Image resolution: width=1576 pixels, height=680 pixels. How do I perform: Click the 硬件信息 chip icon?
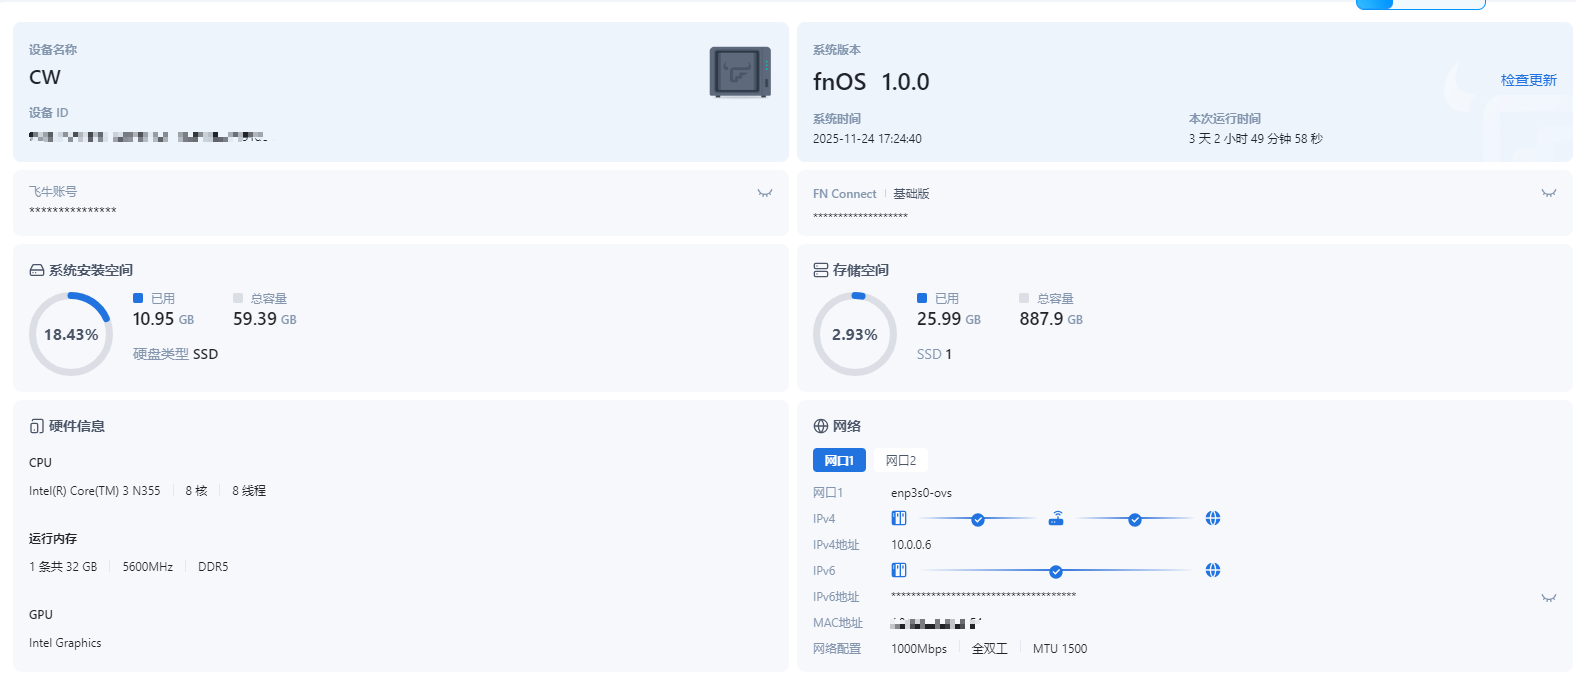click(37, 426)
